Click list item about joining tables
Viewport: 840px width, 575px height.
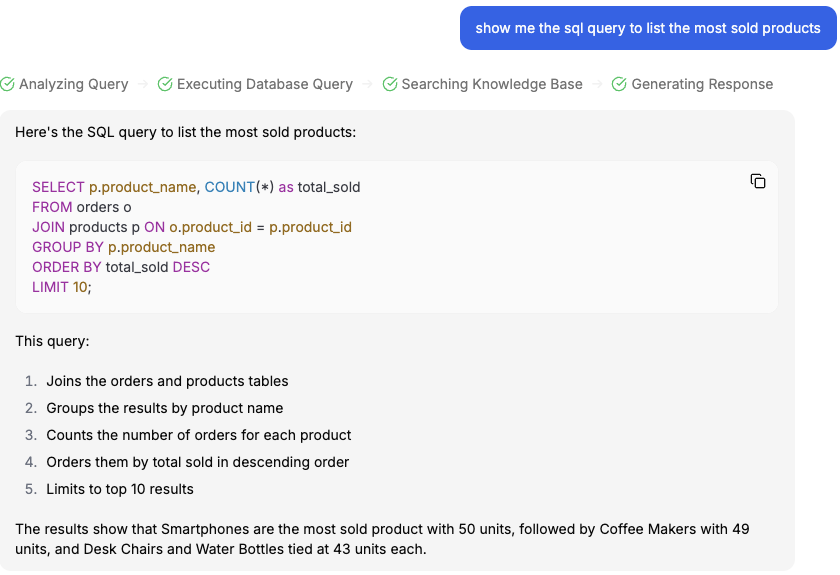pyautogui.click(x=167, y=381)
